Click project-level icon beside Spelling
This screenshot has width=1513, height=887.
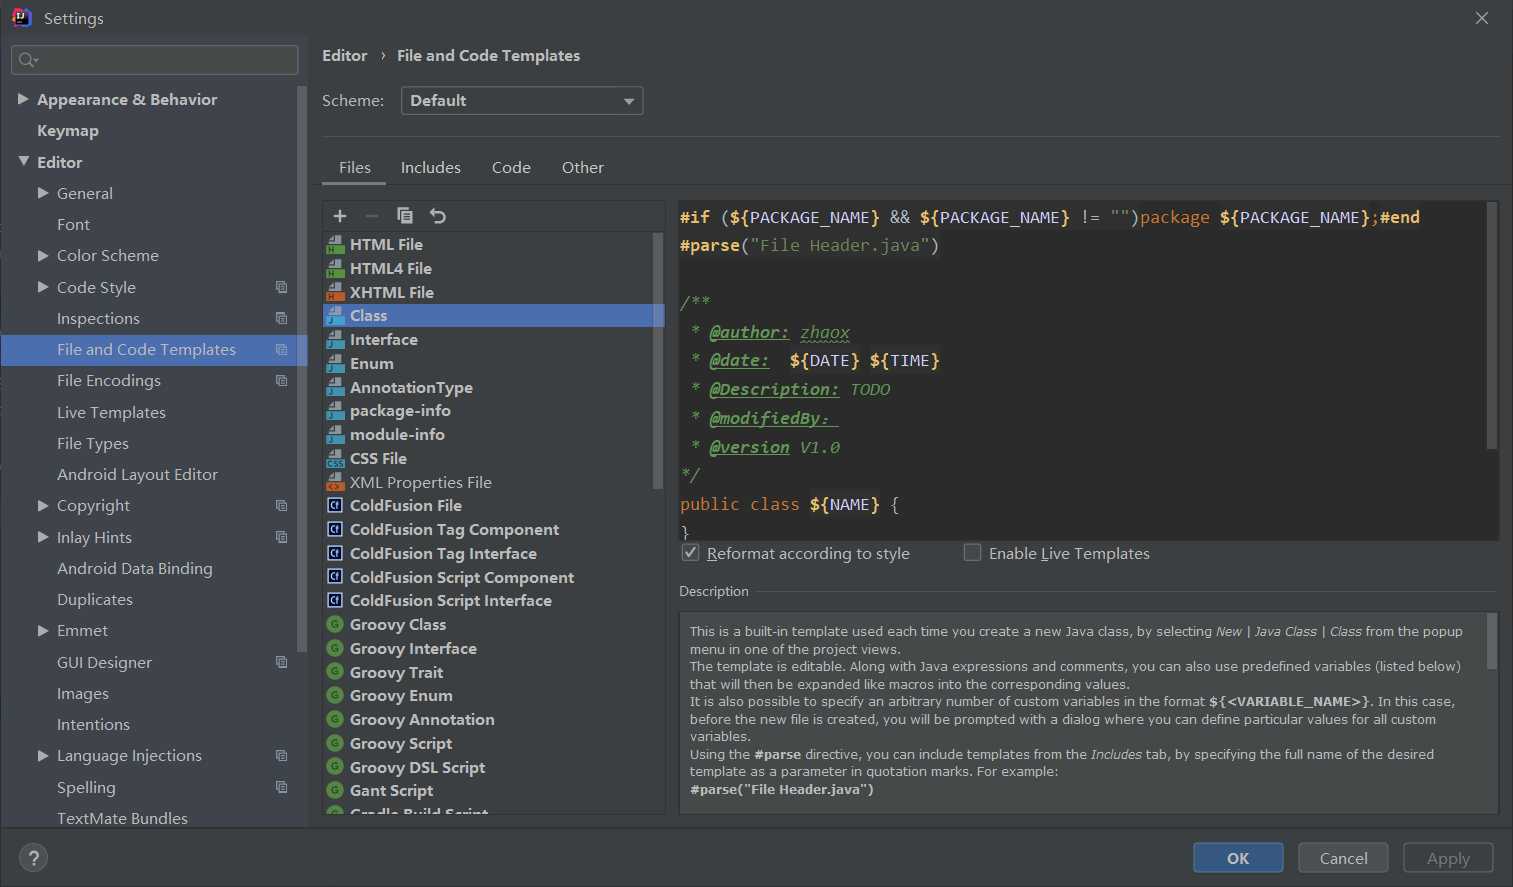(x=281, y=787)
